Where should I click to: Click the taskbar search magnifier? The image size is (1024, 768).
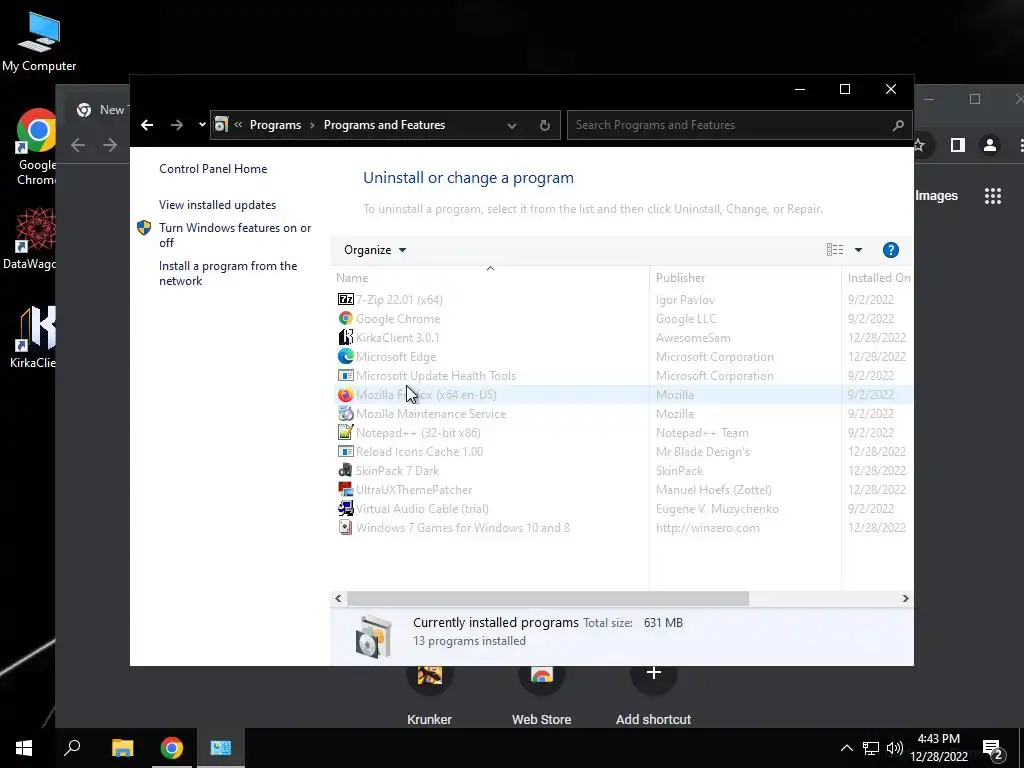click(72, 747)
